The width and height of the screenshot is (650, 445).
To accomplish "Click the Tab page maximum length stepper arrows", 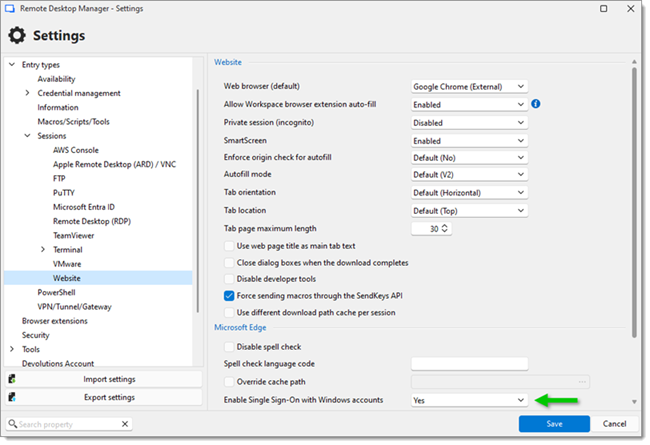I will [x=445, y=228].
